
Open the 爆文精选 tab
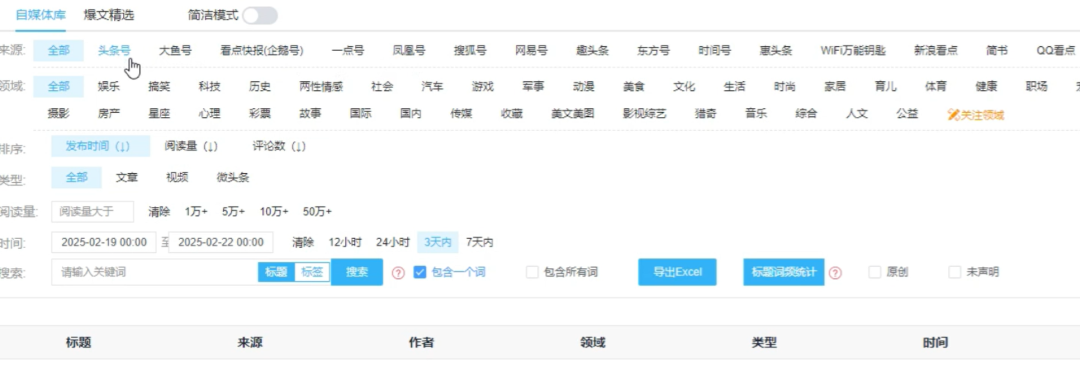[109, 14]
